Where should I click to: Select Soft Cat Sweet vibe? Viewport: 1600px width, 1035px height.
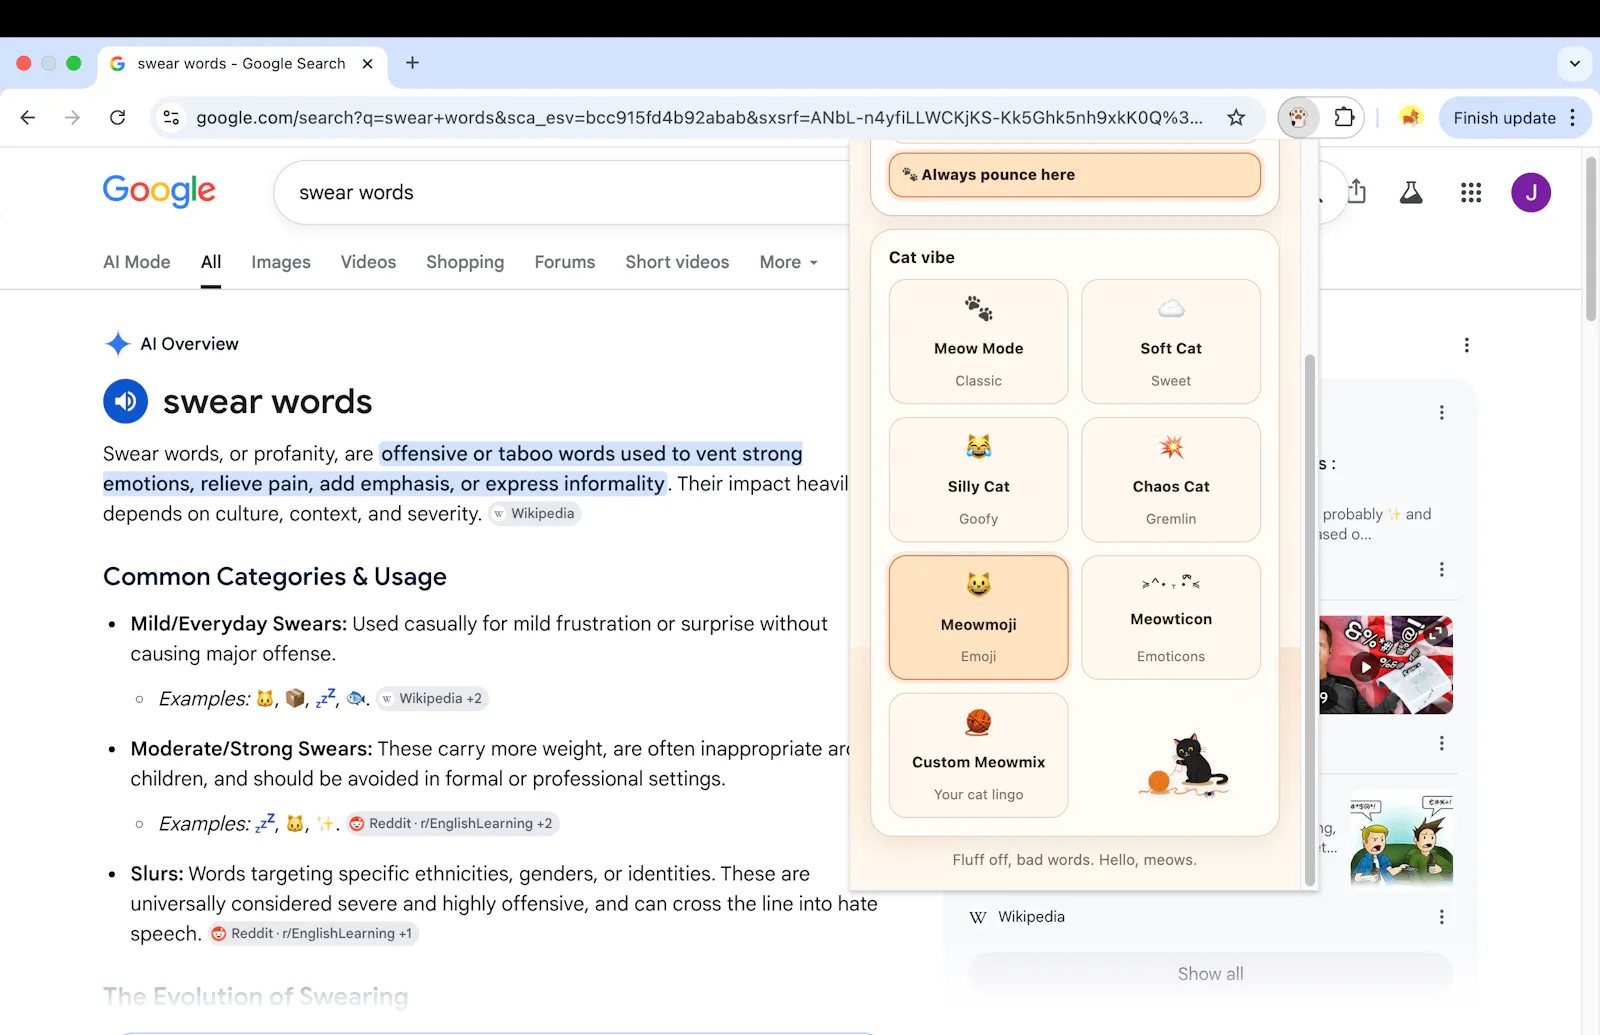tap(1171, 342)
